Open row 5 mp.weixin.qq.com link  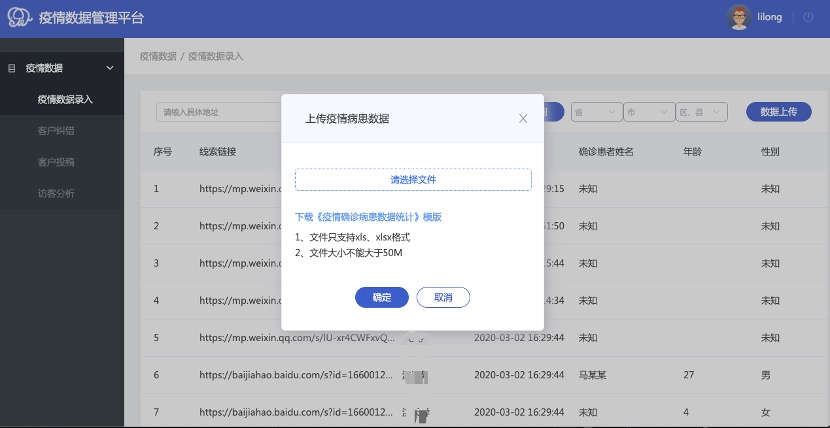297,338
